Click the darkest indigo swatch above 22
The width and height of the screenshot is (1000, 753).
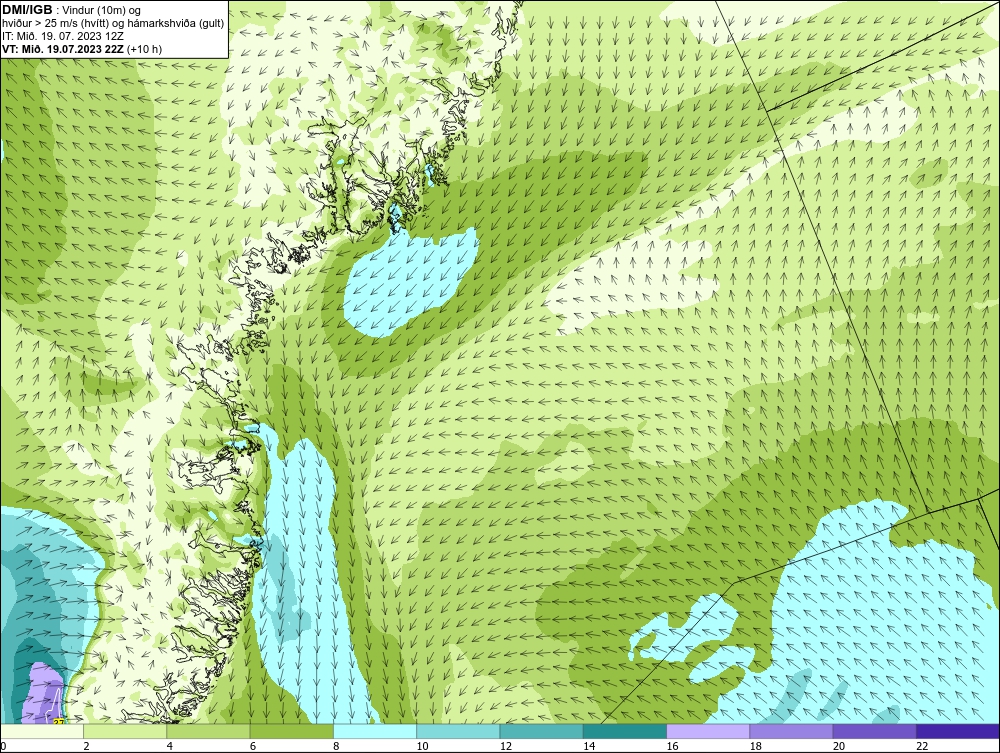tap(958, 731)
